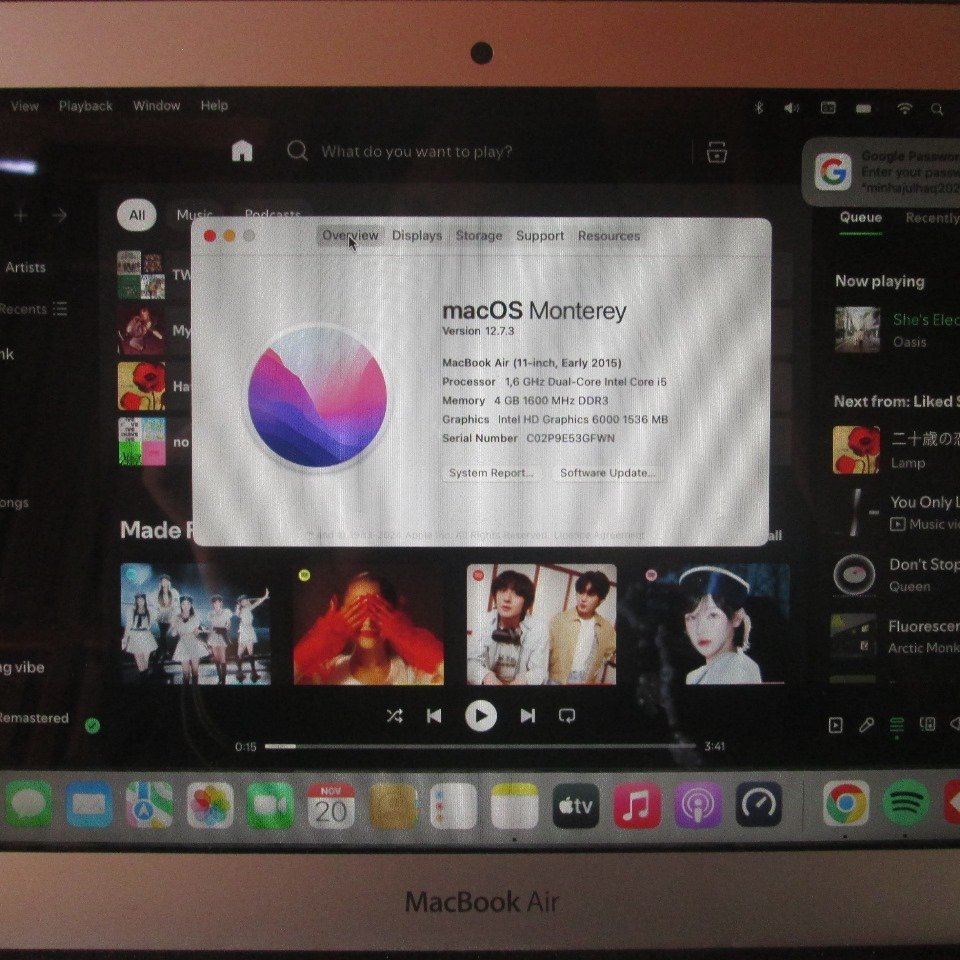
Task: Select the Podcasts filter chip
Action: tap(272, 216)
